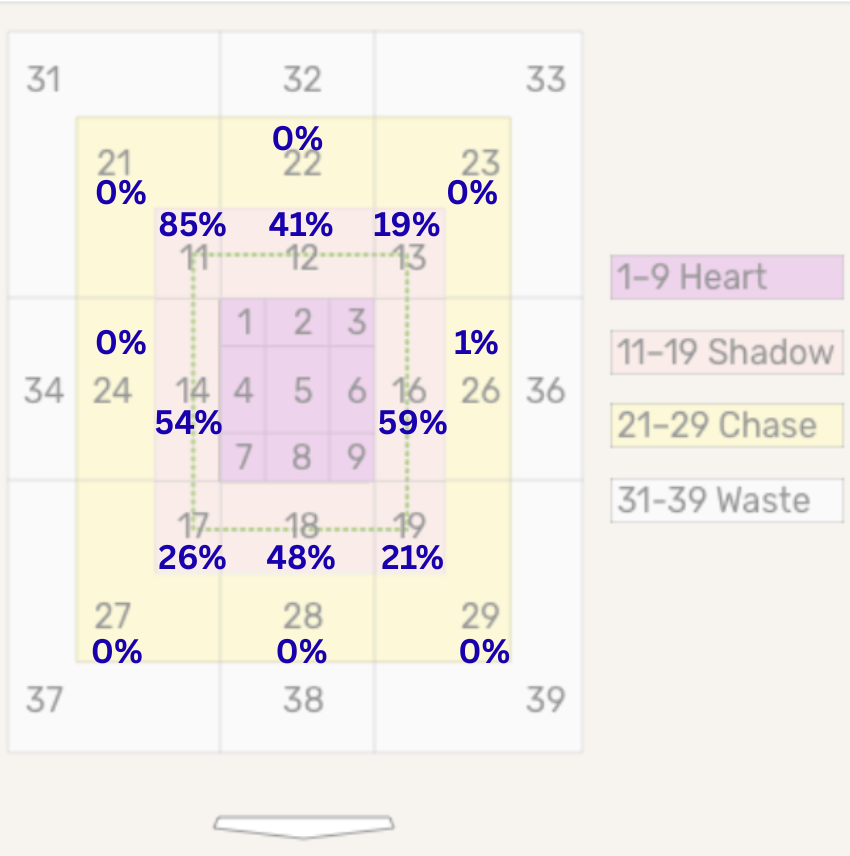
Task: Click heart zone 1 cell
Action: coord(243,322)
